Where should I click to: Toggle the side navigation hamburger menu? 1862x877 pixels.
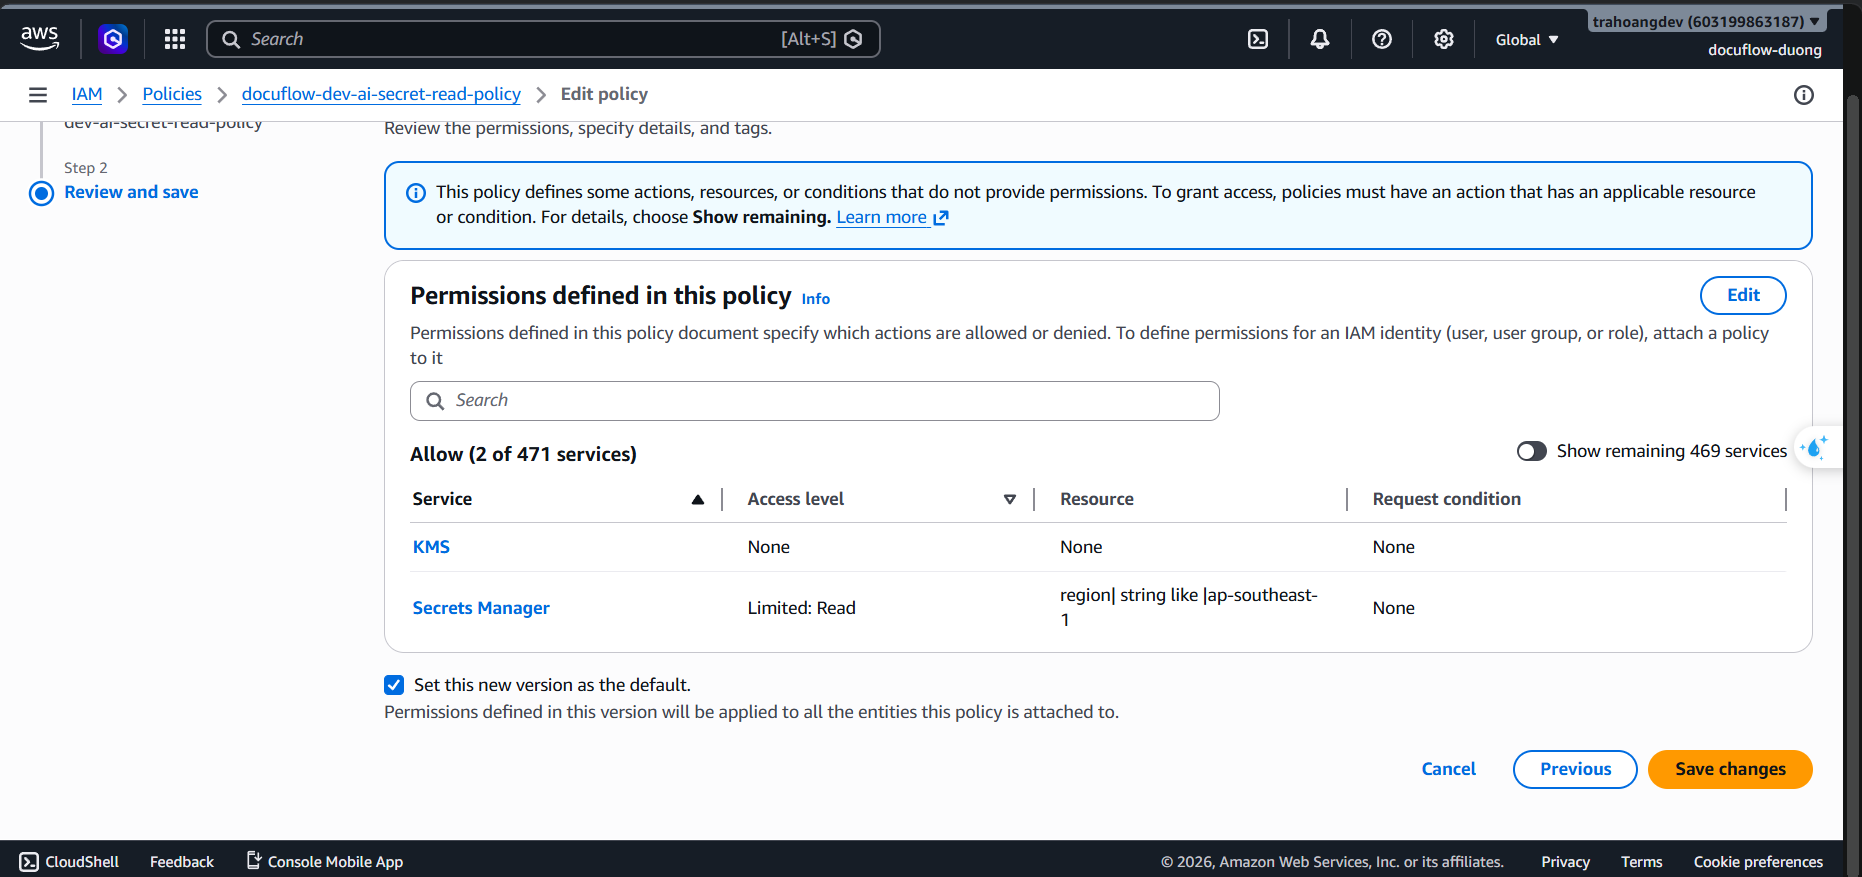pos(38,95)
